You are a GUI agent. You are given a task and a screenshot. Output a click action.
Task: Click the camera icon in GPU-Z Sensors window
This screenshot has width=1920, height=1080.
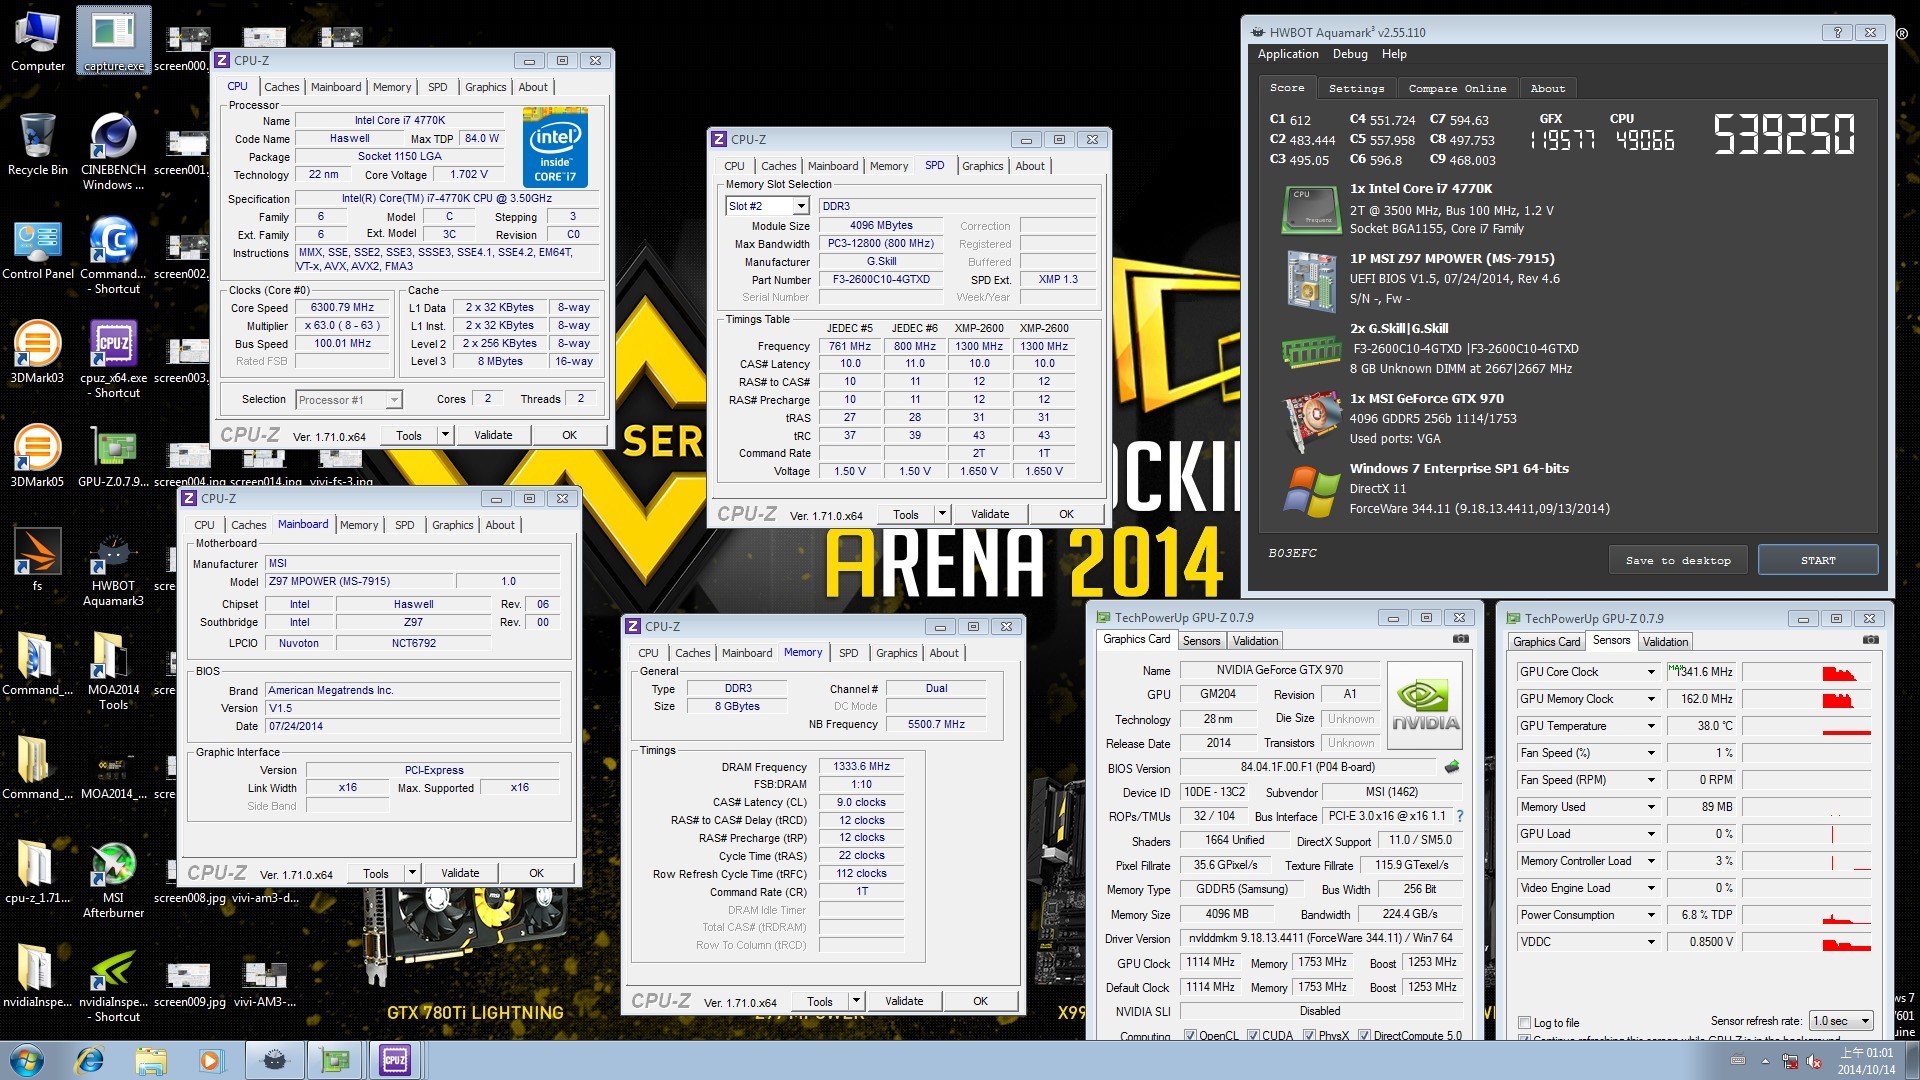pyautogui.click(x=1871, y=640)
